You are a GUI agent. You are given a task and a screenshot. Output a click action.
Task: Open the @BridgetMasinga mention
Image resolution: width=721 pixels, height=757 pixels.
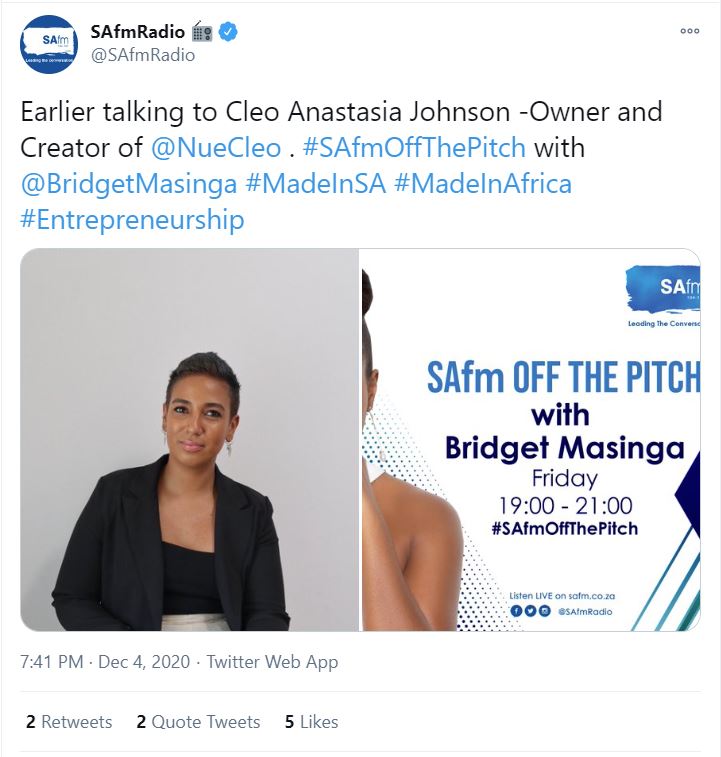(129, 184)
